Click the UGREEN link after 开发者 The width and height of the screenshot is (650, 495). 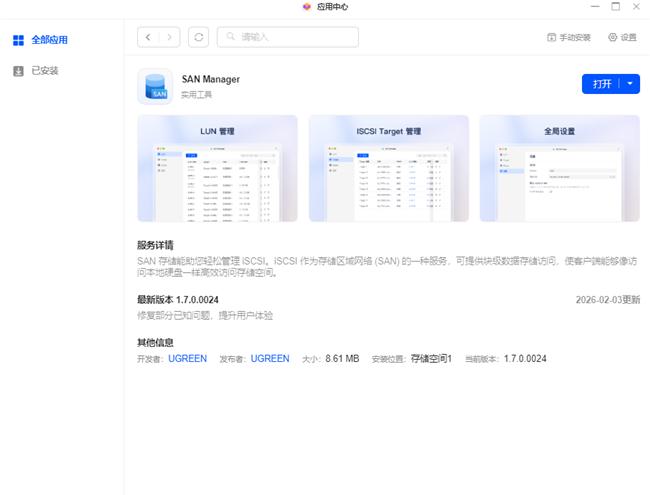click(x=187, y=358)
